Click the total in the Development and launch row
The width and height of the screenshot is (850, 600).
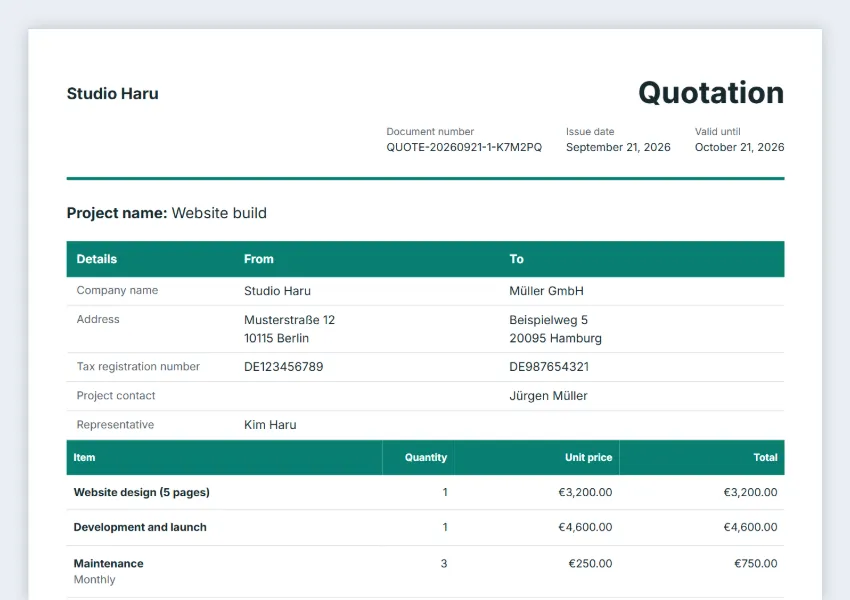click(750, 527)
